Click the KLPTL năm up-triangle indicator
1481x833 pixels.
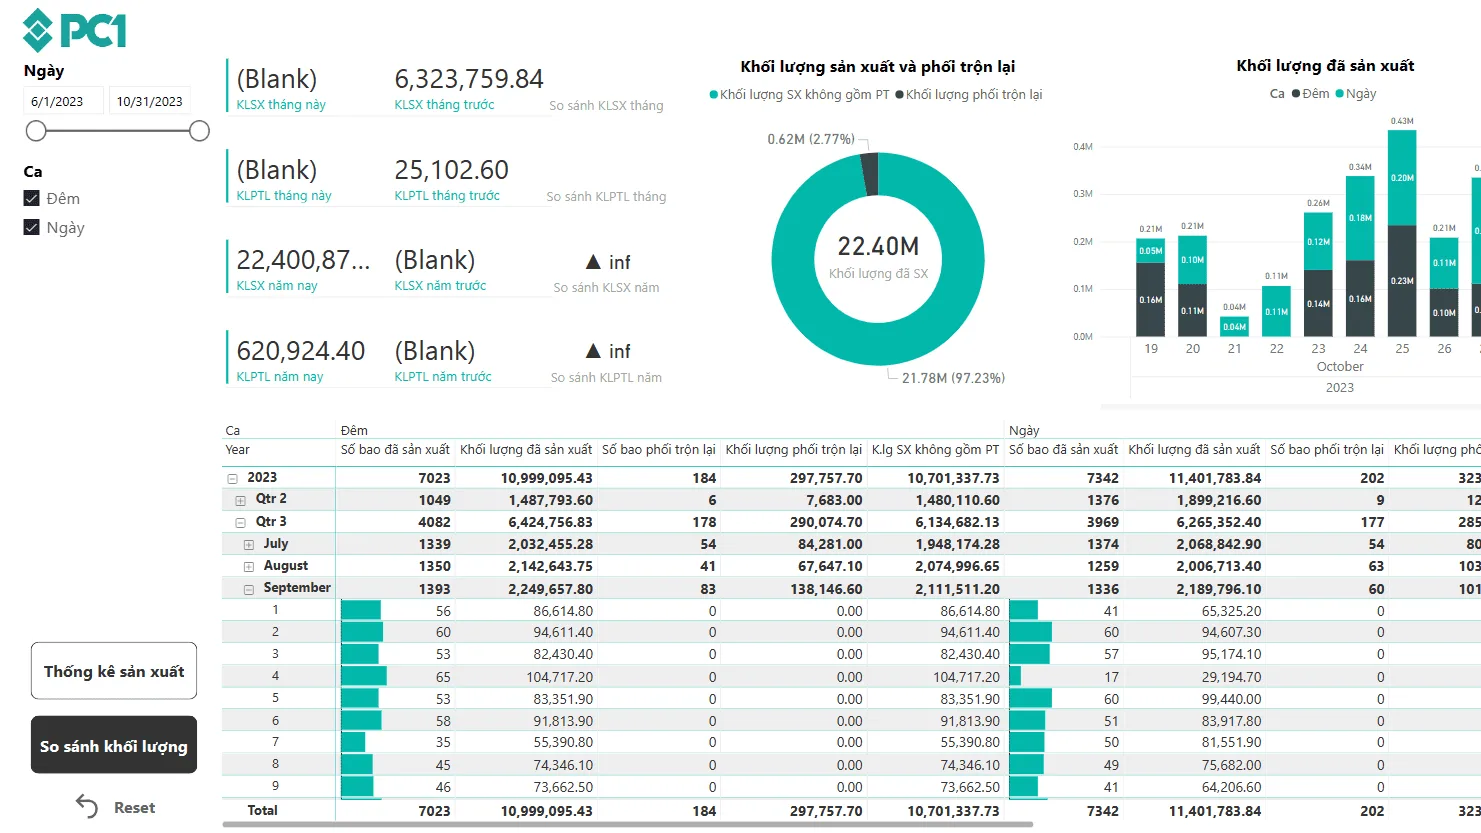pos(593,351)
